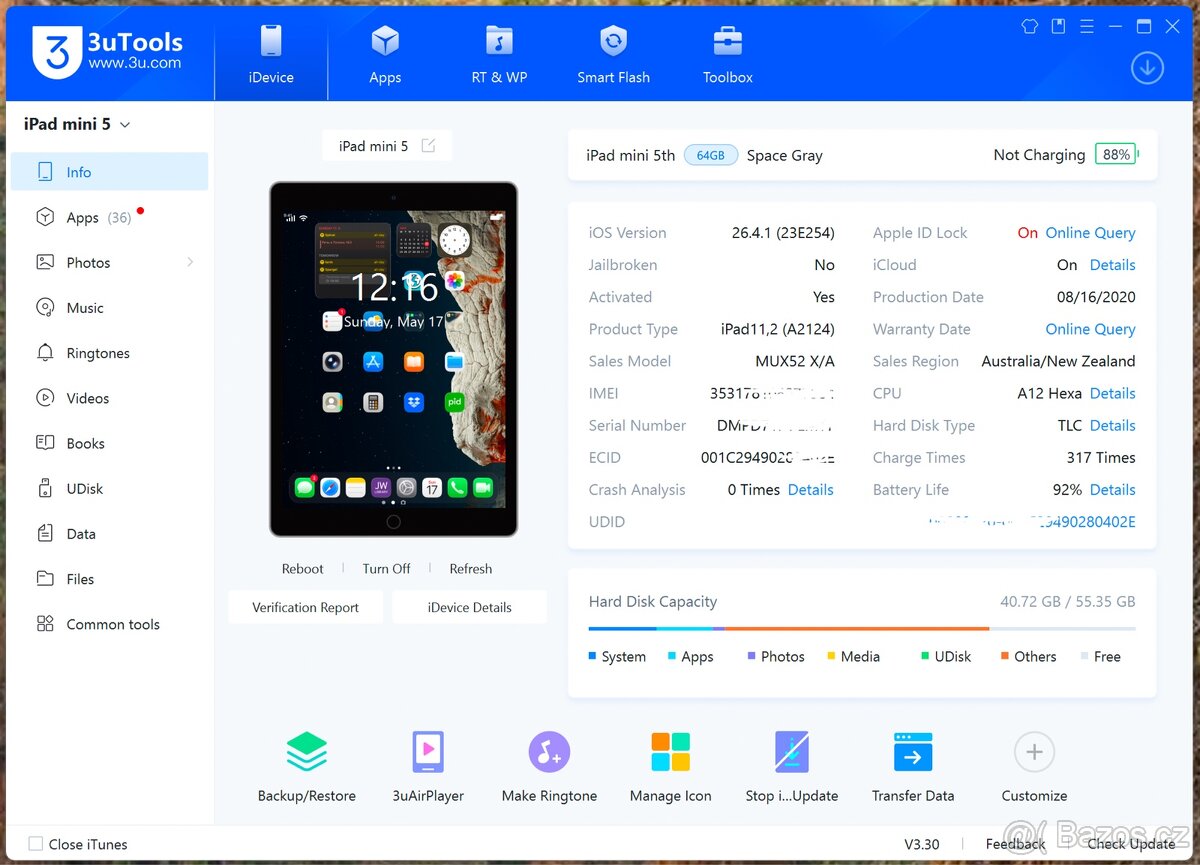
Task: Open Photos in the sidebar
Action: pos(109,262)
